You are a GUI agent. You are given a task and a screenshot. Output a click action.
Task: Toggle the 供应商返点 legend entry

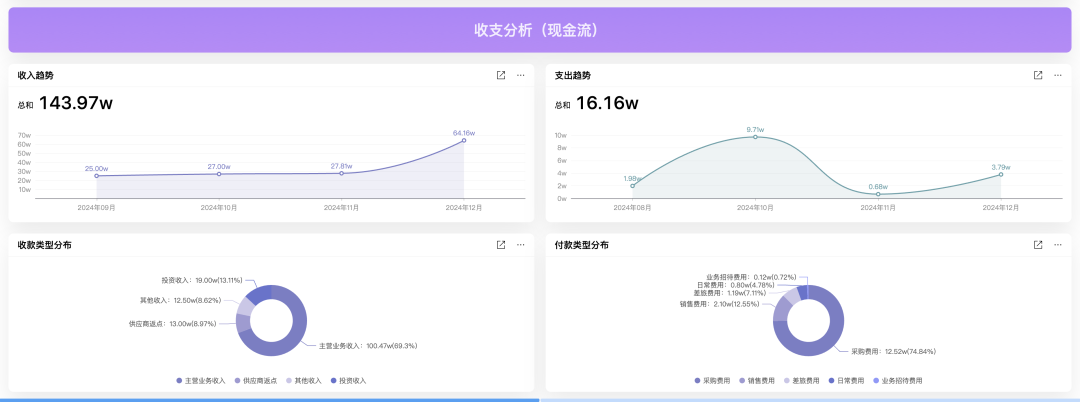click(x=255, y=381)
